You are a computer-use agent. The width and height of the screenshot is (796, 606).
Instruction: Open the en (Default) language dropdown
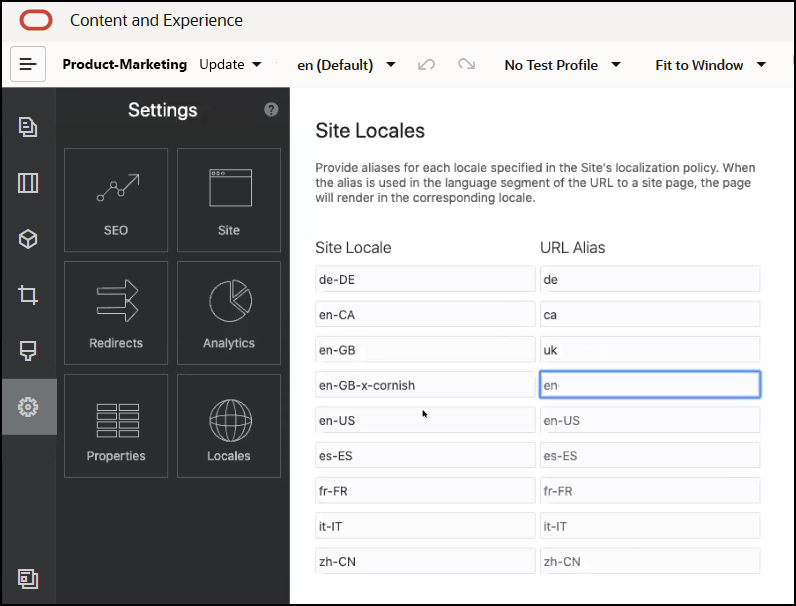(346, 65)
